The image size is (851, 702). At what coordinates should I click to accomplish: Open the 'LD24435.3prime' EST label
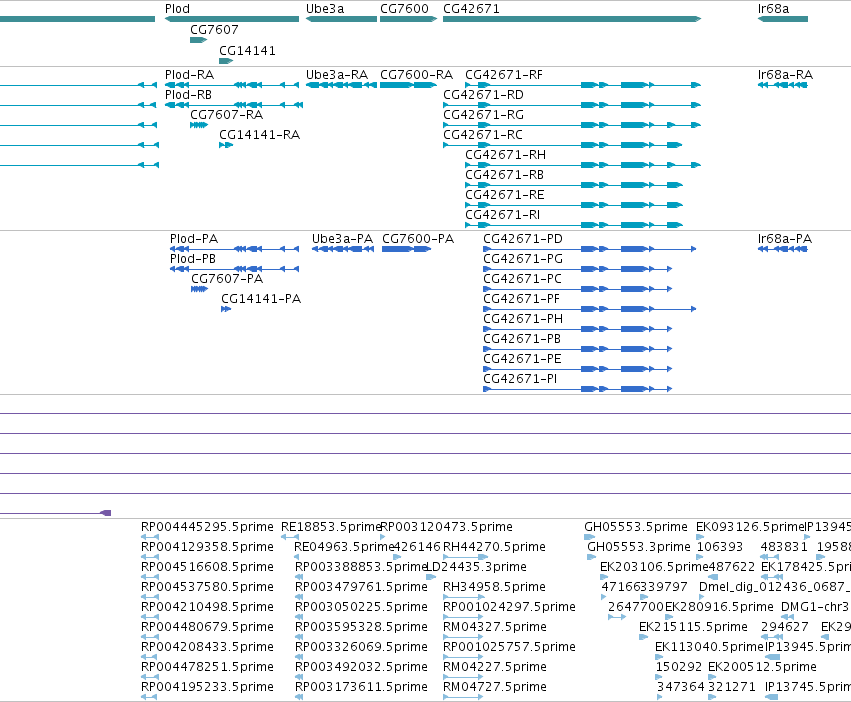pos(476,567)
